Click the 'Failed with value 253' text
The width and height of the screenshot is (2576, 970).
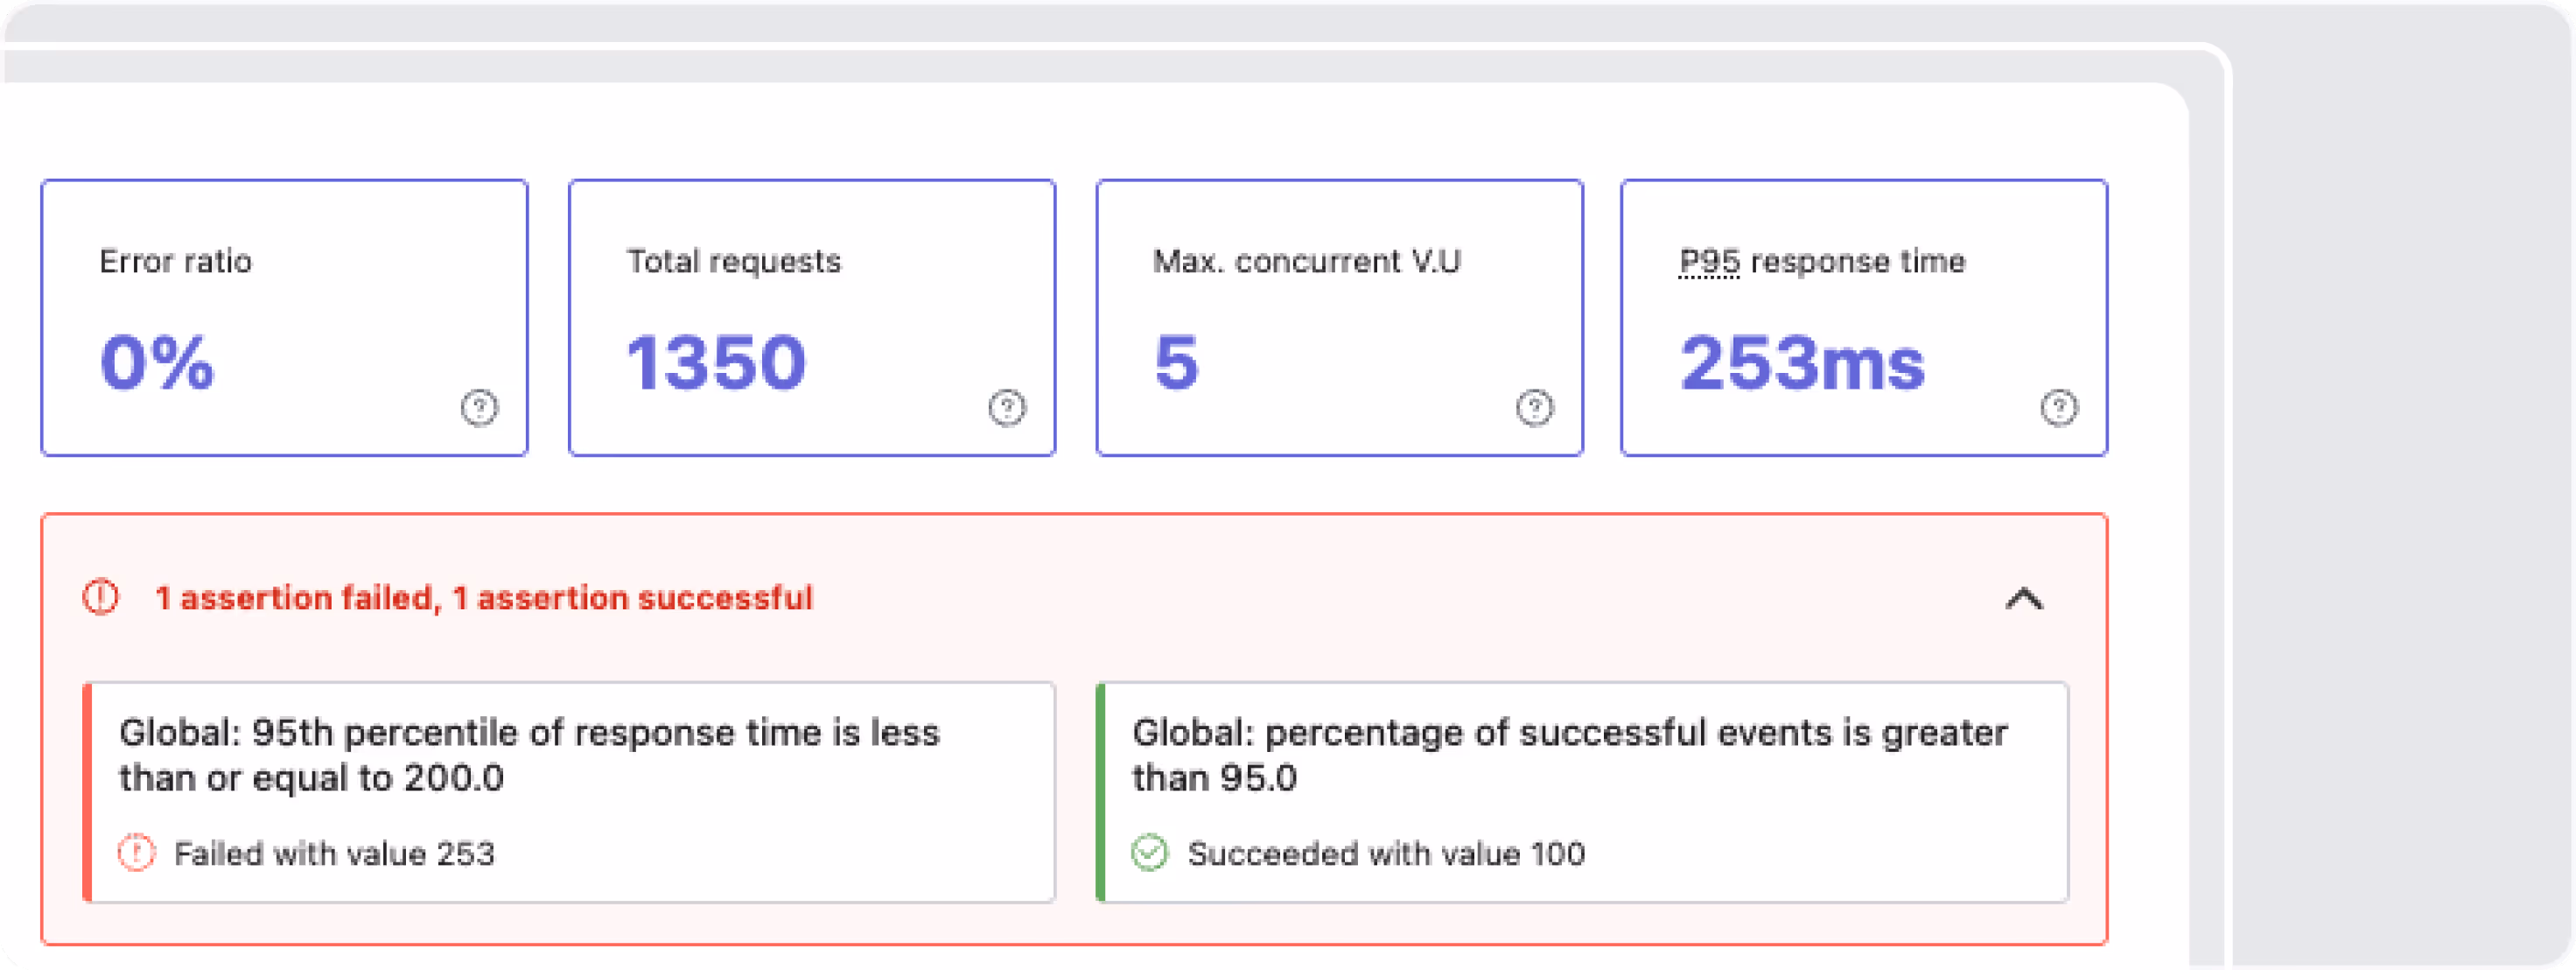(x=334, y=854)
